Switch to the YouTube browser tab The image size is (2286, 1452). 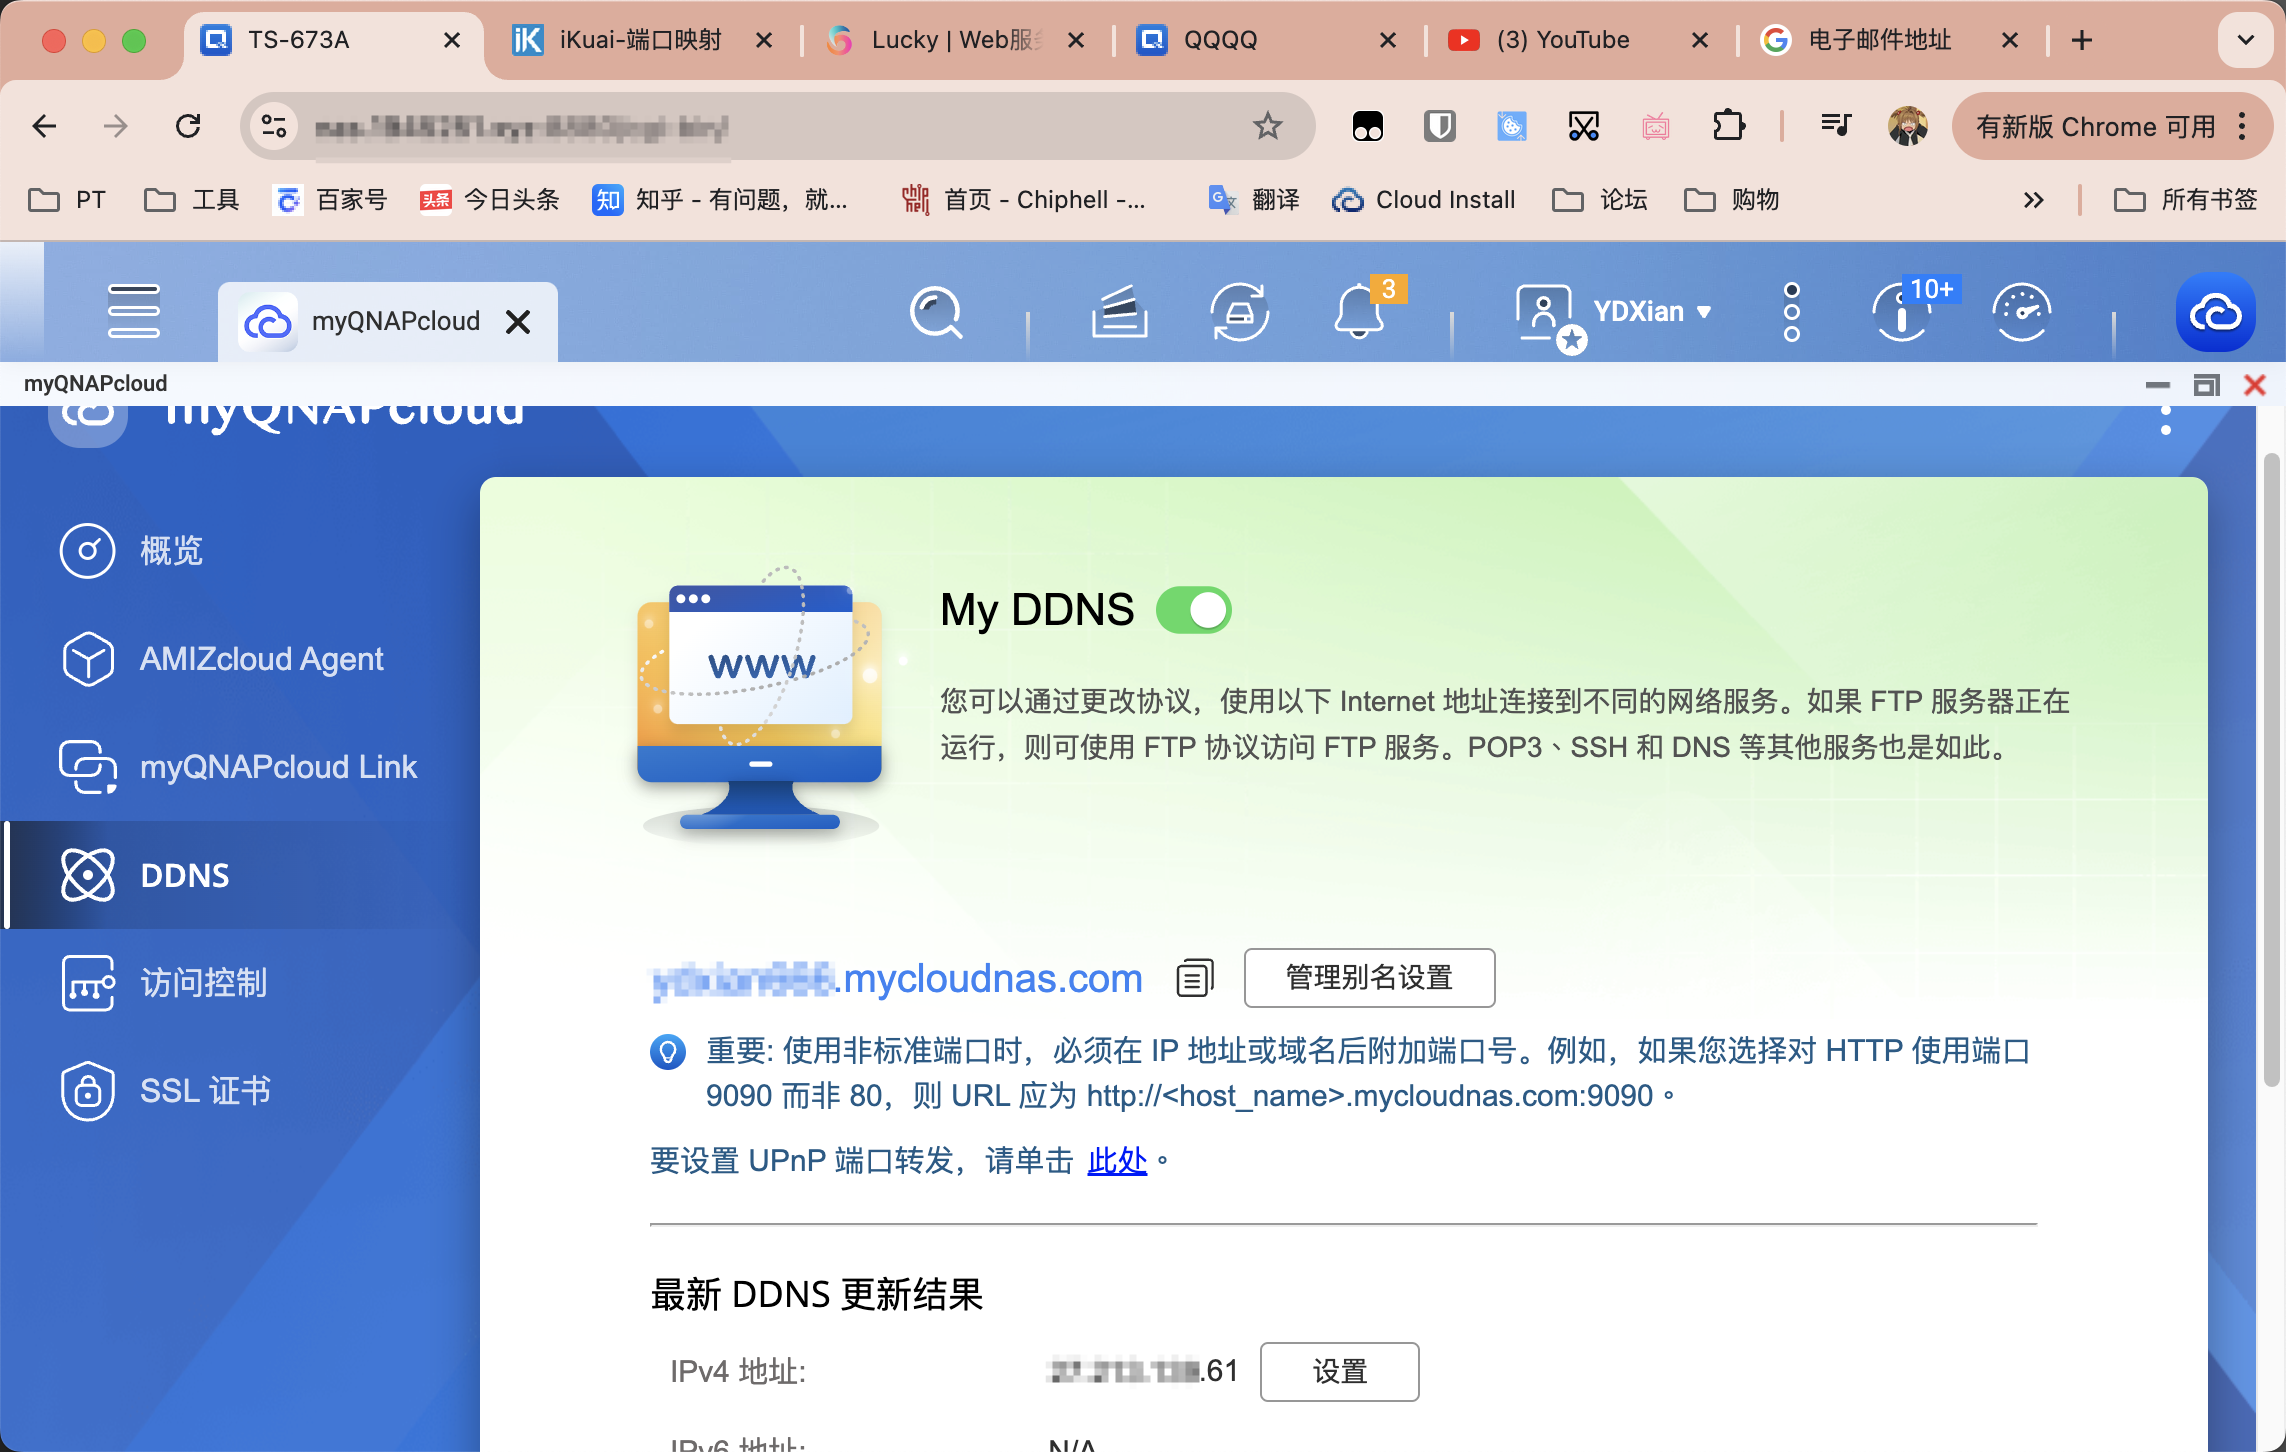1580,40
